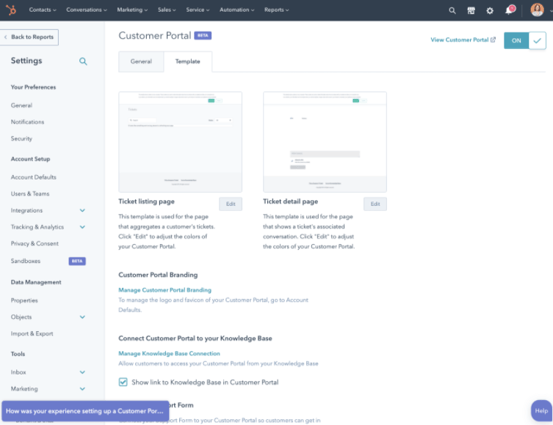The image size is (553, 425).
Task: Open the top navigation search icon
Action: coord(452,11)
